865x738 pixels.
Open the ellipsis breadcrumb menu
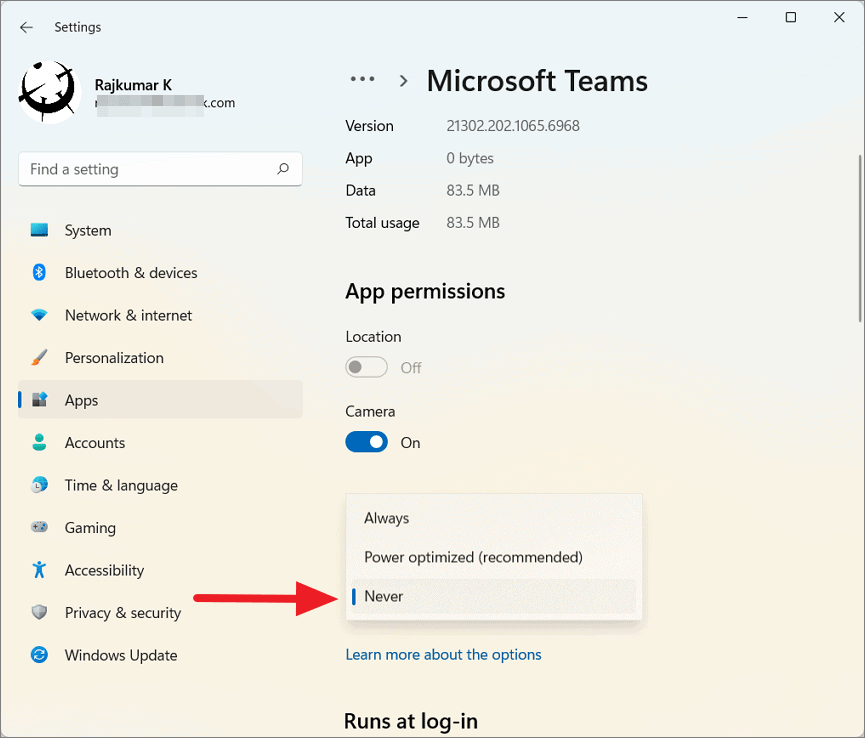362,79
